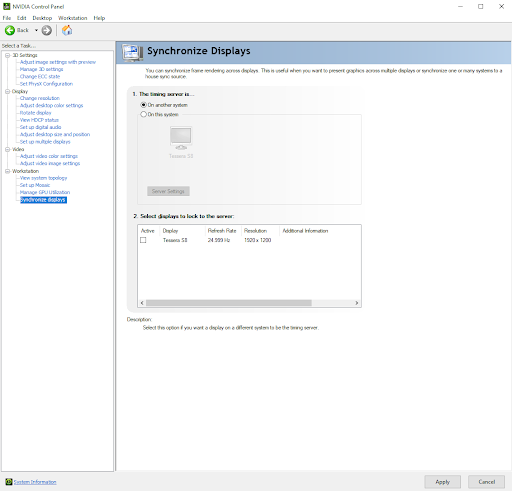Click the NVIDIA icon beside System Information

9,482
